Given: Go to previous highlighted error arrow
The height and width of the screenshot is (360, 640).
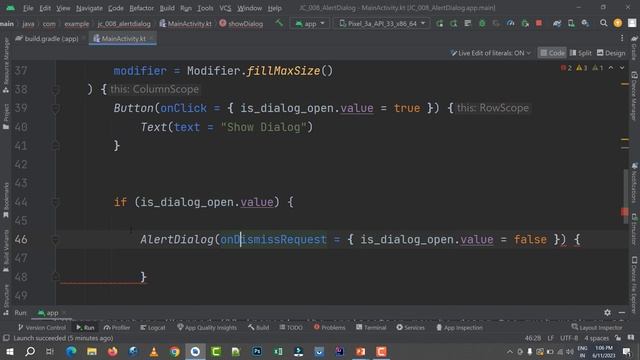Looking at the screenshot, I should click(x=611, y=68).
